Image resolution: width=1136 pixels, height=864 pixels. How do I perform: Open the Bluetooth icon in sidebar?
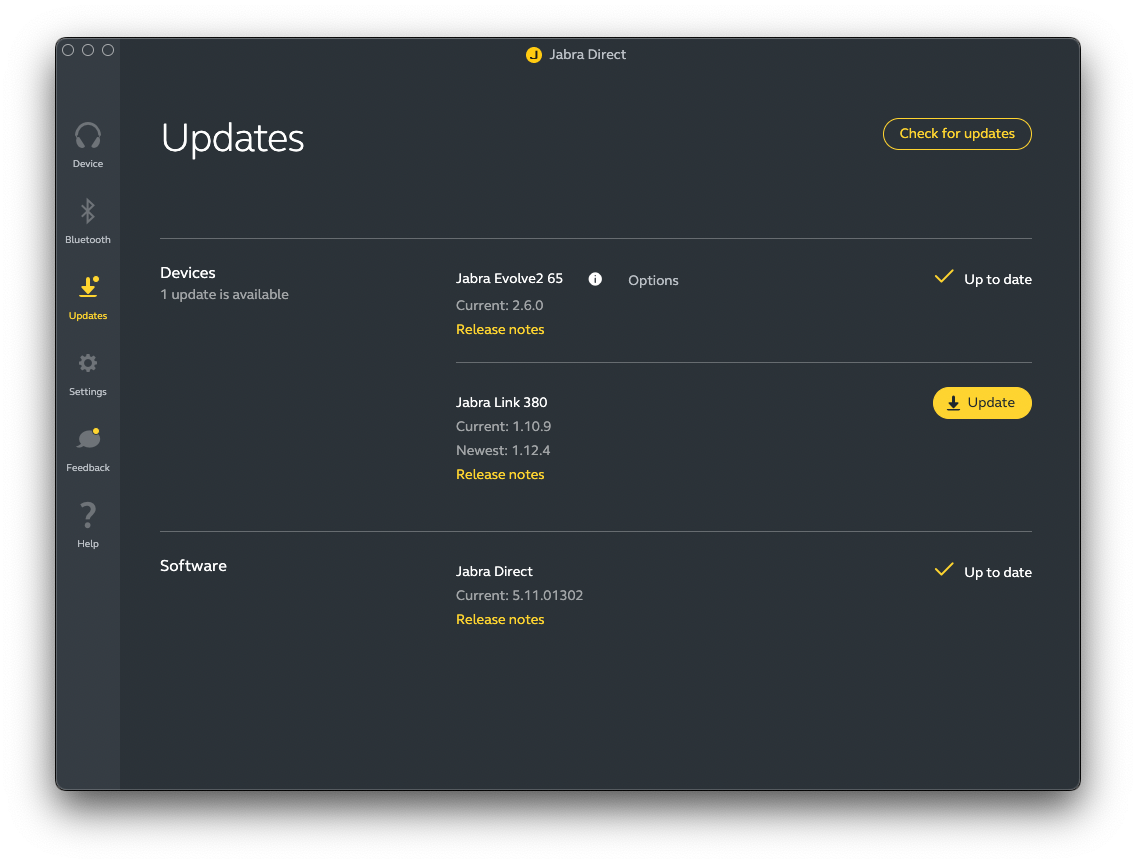[88, 211]
